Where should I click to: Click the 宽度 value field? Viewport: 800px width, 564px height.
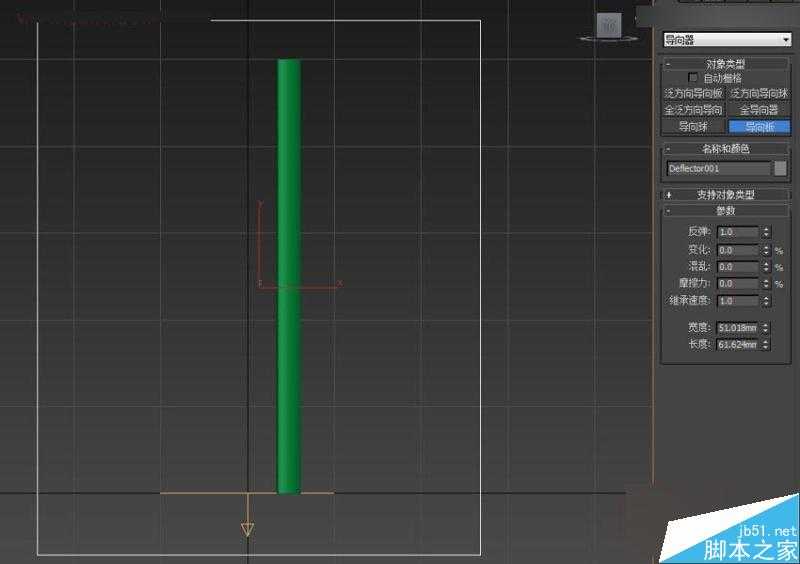(x=738, y=328)
